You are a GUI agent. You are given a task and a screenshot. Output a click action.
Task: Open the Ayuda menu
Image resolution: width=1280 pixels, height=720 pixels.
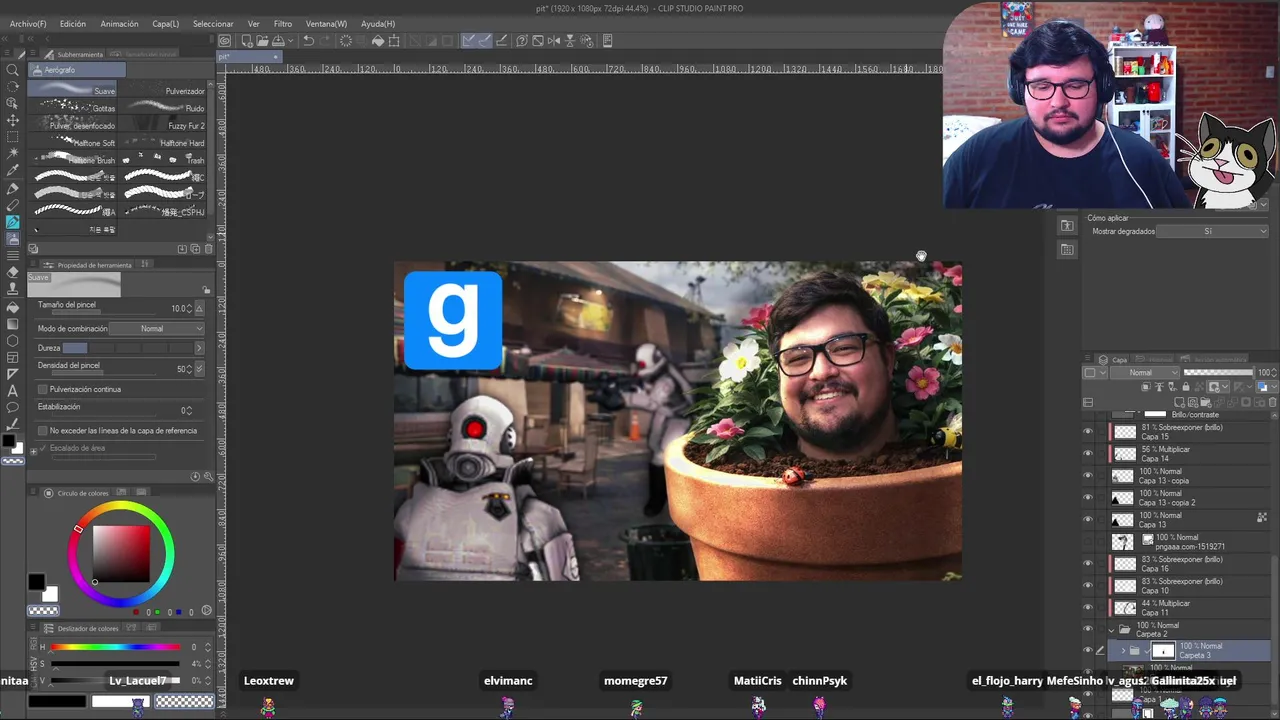click(378, 24)
